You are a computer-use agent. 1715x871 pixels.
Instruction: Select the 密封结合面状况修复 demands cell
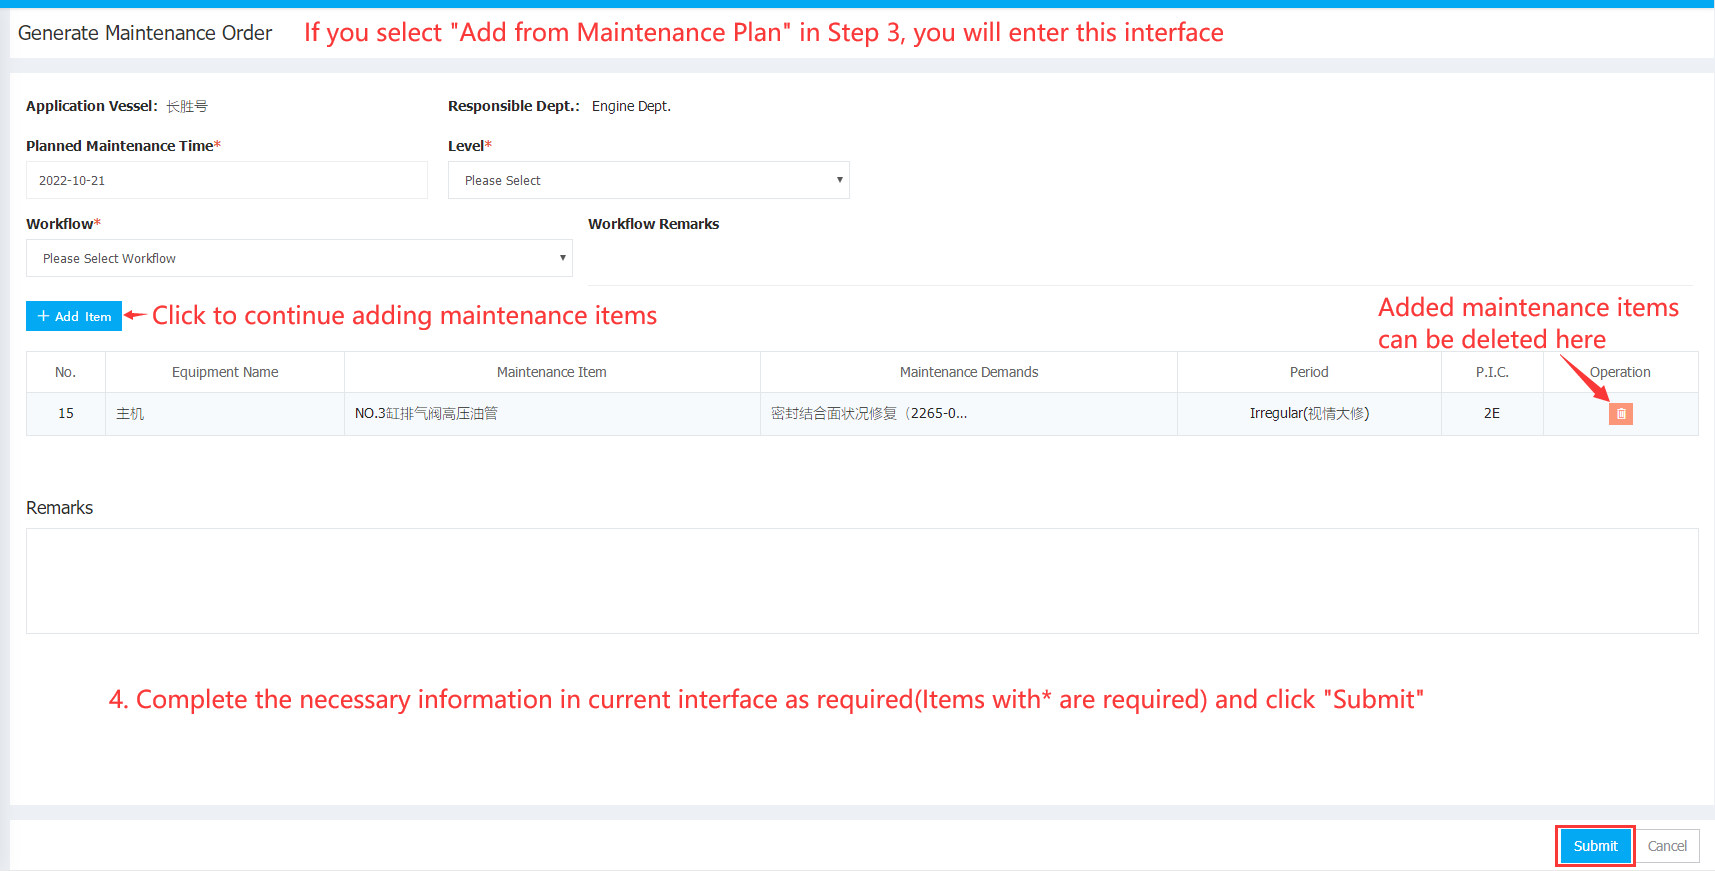[969, 414]
